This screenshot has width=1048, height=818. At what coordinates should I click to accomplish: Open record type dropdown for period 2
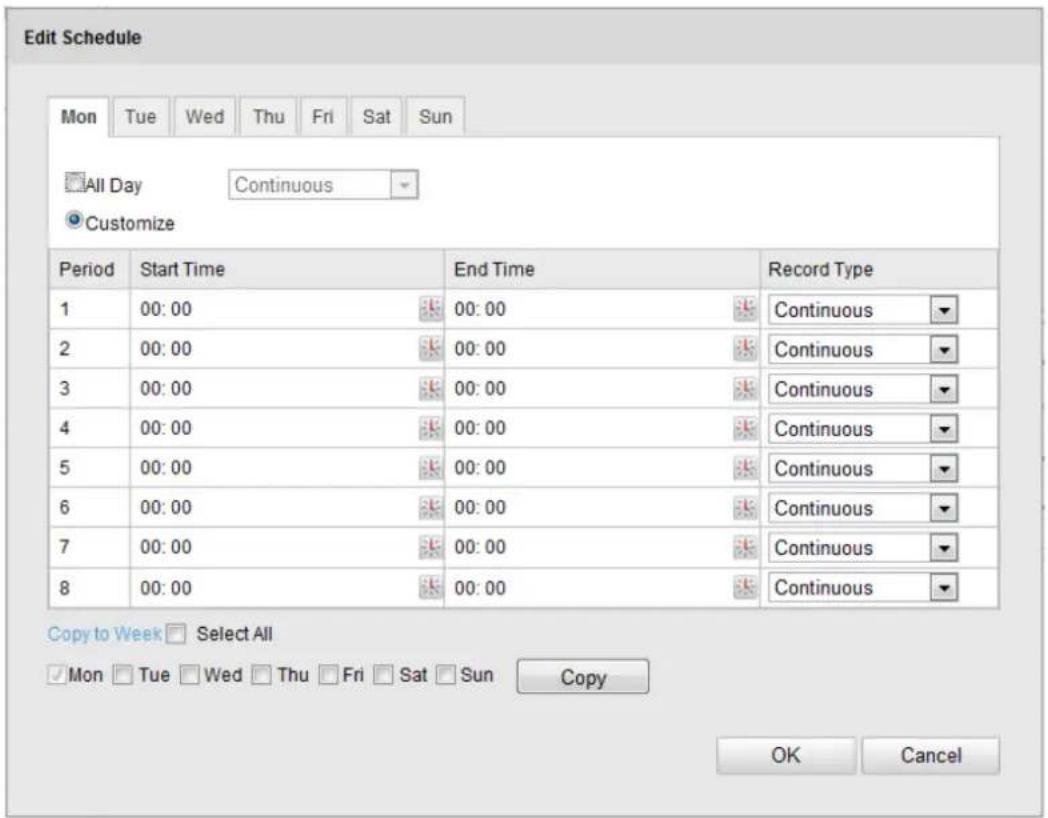tap(863, 350)
